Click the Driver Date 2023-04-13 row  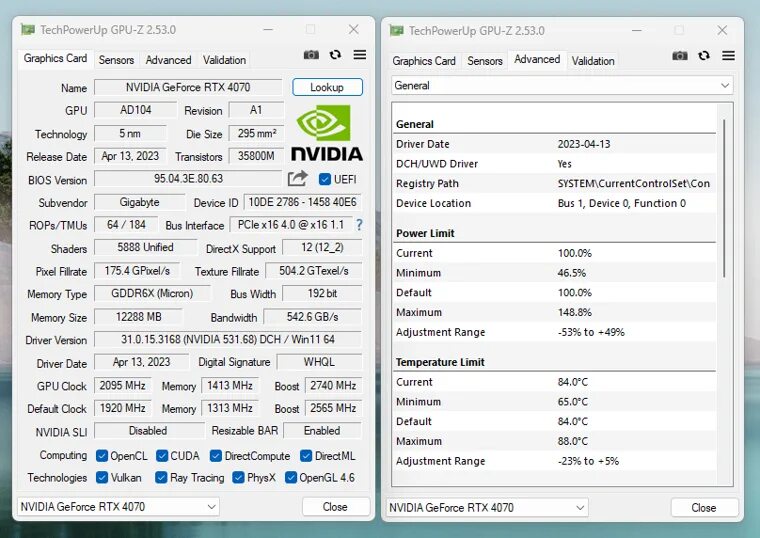554,144
